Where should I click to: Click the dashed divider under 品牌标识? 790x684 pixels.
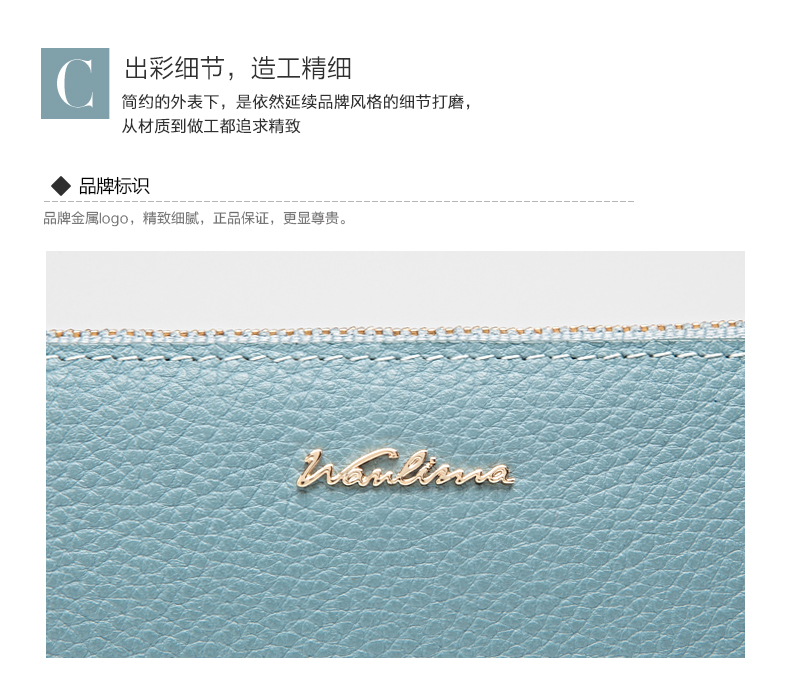pos(339,201)
